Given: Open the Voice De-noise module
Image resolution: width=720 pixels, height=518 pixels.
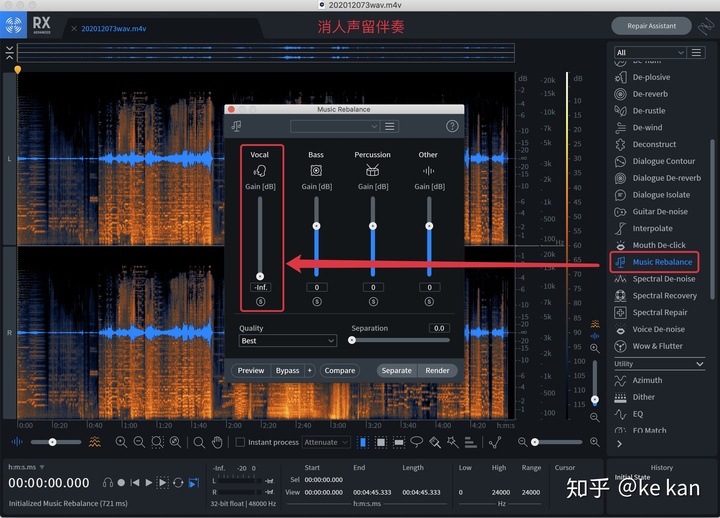Looking at the screenshot, I should point(650,329).
